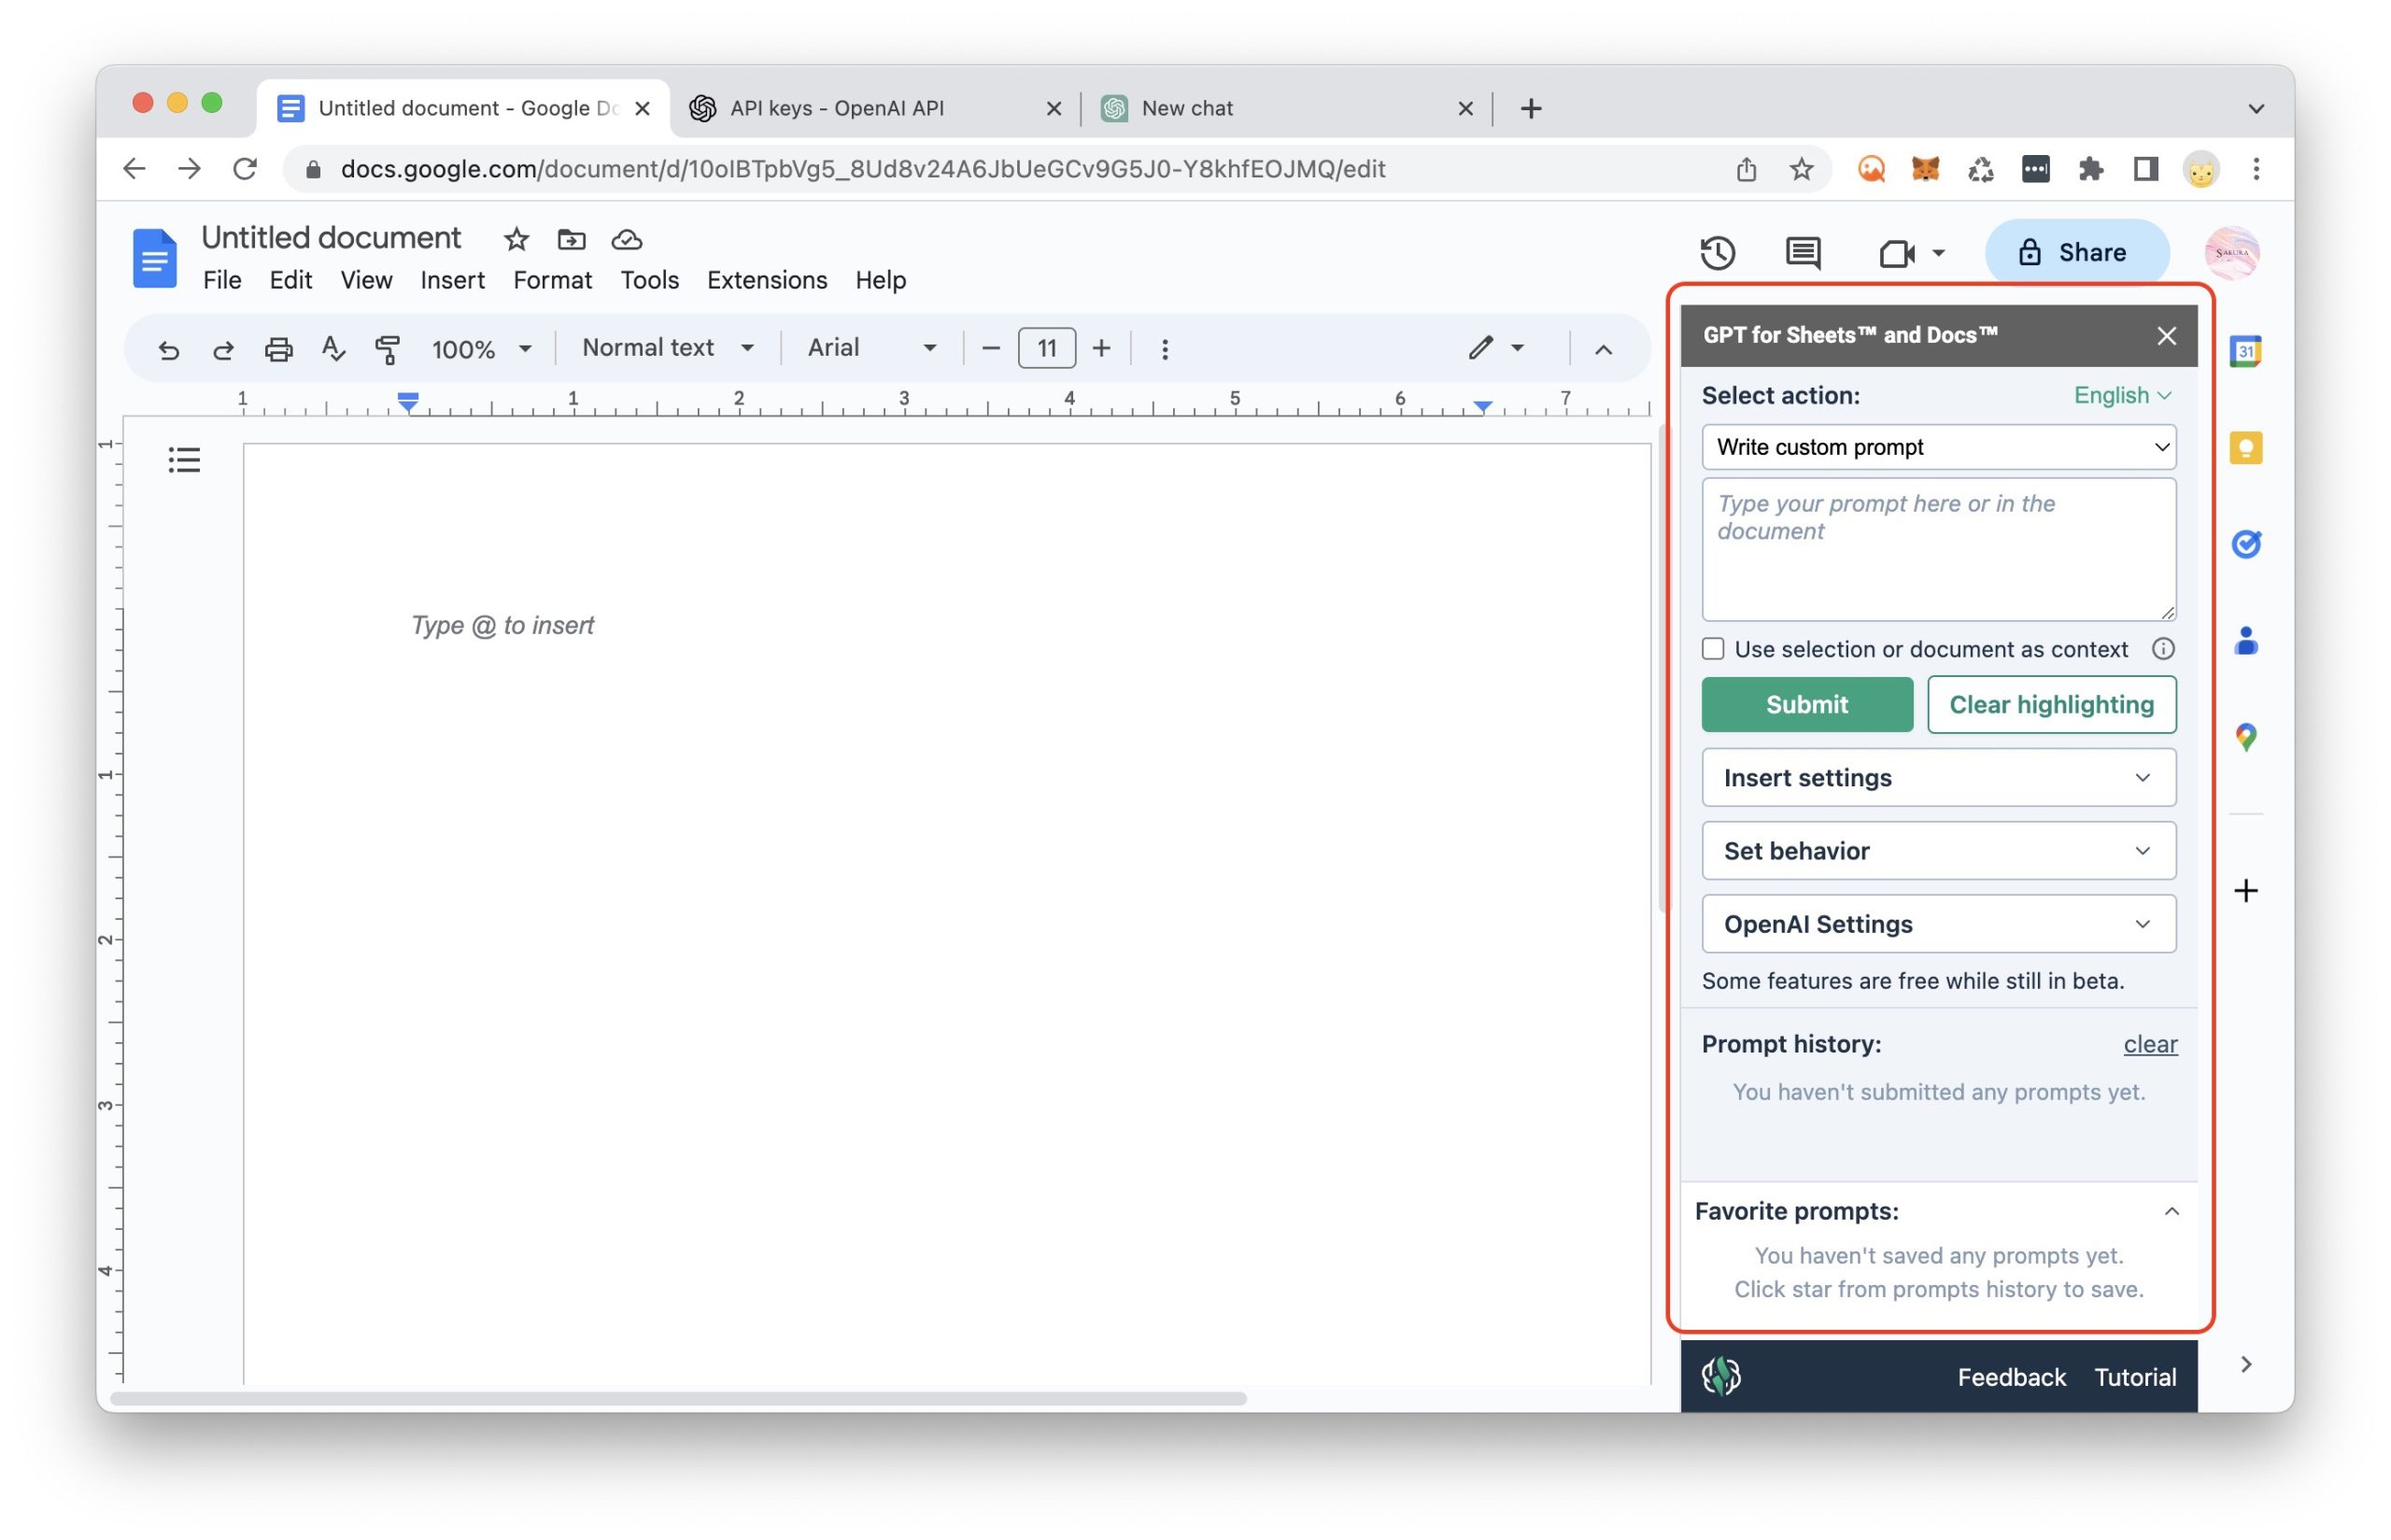Open Google Keep sidebar icon
Viewport: 2391px width, 1540px height.
point(2245,448)
